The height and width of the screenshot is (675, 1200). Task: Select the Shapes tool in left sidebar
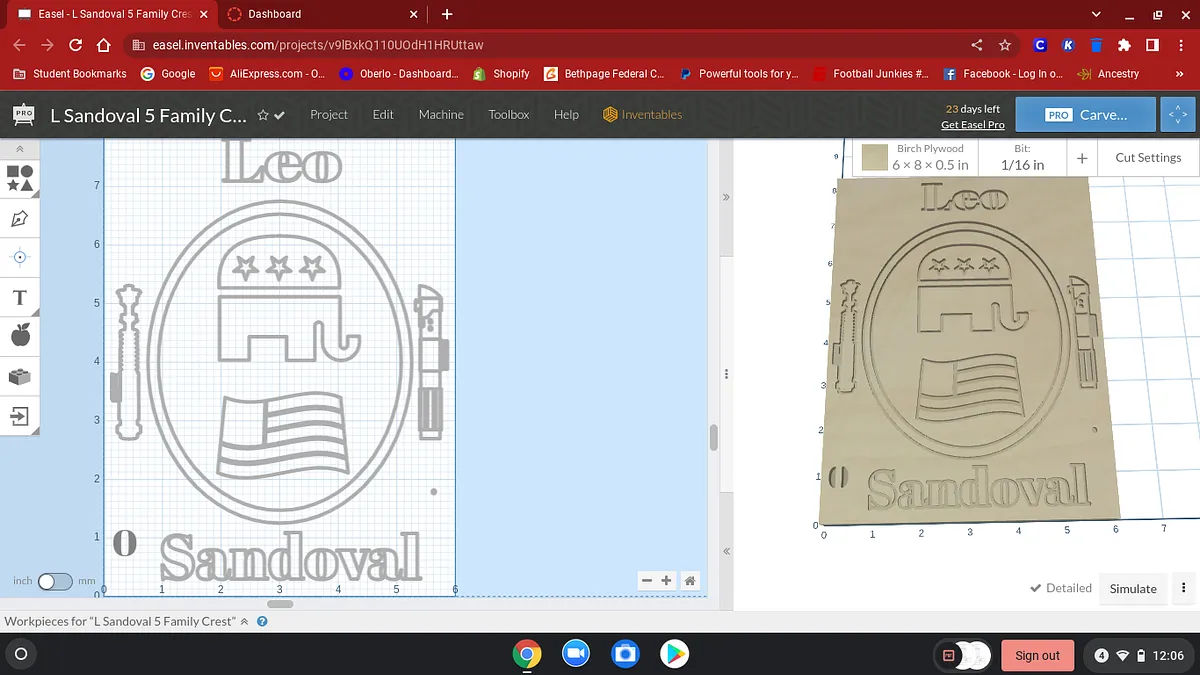(x=20, y=179)
